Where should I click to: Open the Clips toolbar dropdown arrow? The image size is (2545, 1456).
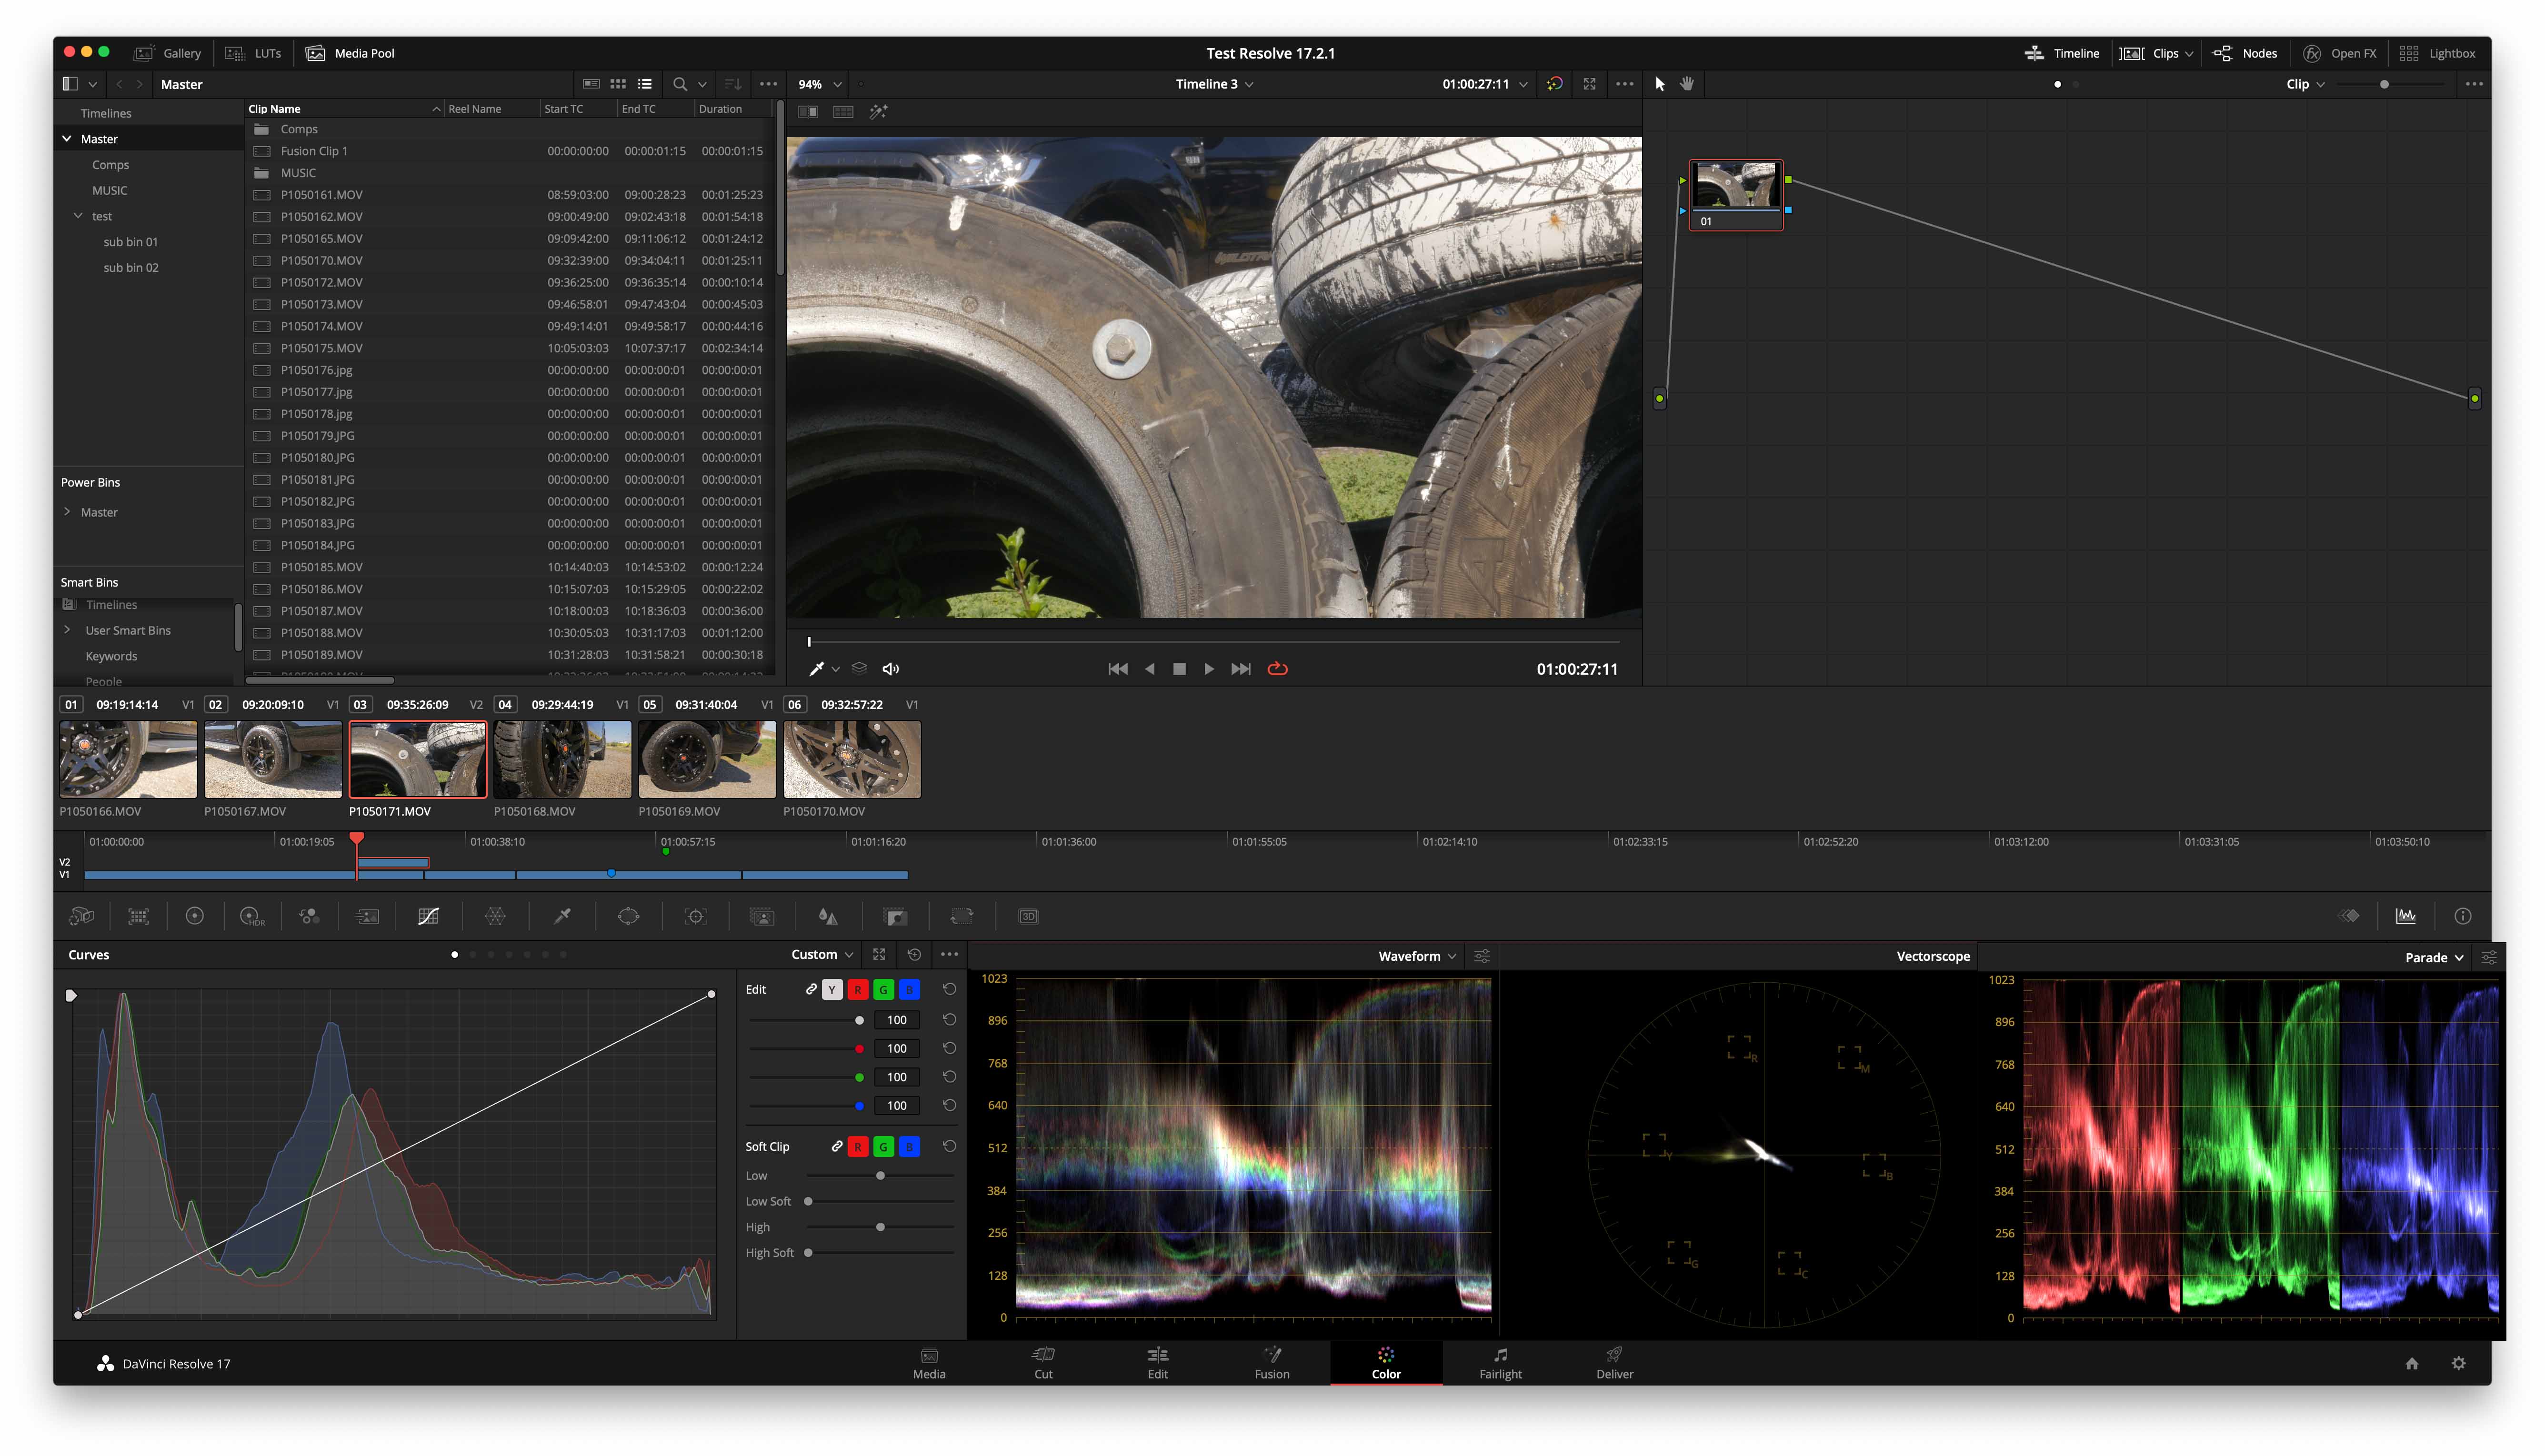coord(2189,54)
